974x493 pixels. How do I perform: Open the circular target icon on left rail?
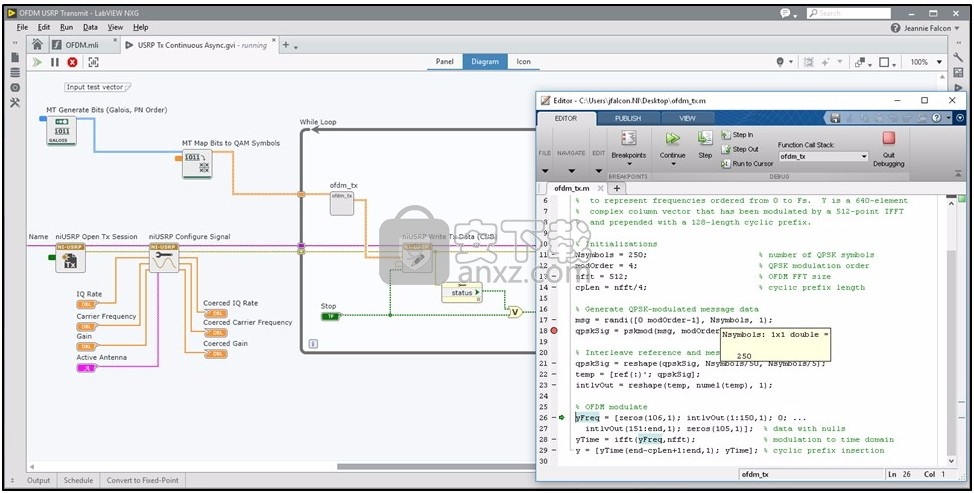(x=15, y=88)
